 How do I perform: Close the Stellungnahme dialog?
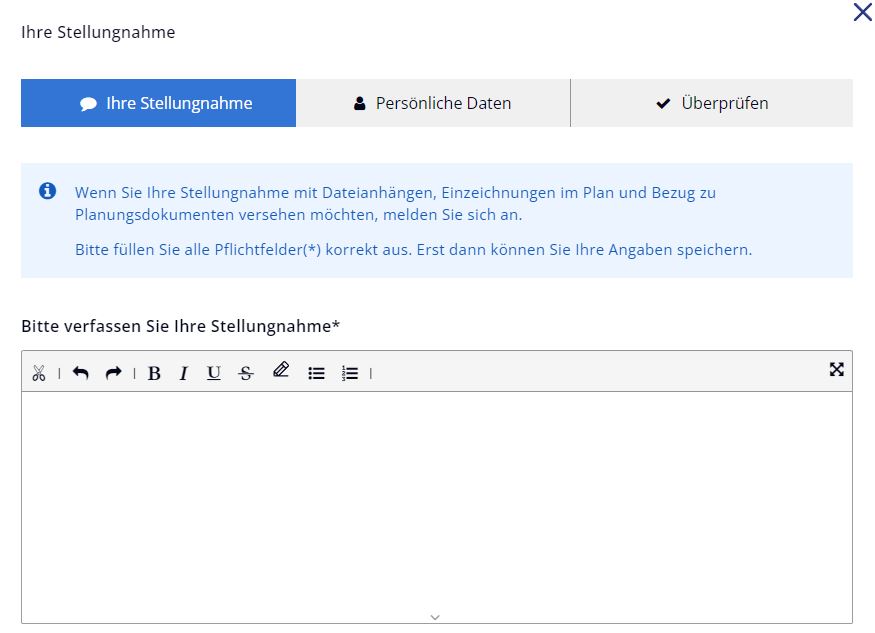point(862,13)
